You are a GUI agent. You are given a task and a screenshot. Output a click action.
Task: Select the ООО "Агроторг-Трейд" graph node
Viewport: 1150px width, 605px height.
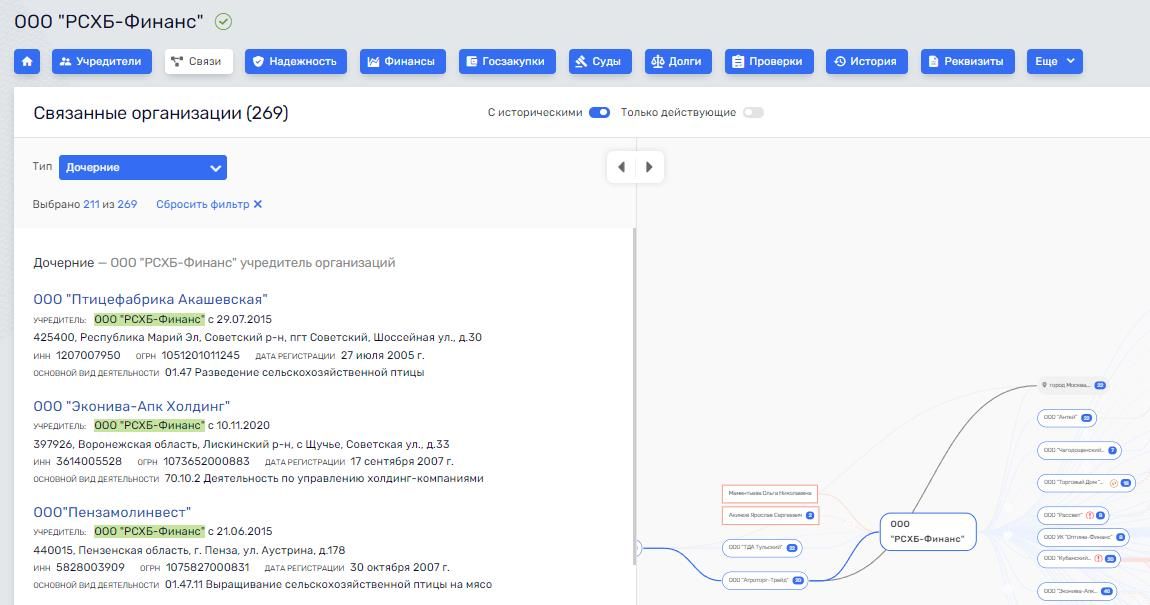coord(765,580)
